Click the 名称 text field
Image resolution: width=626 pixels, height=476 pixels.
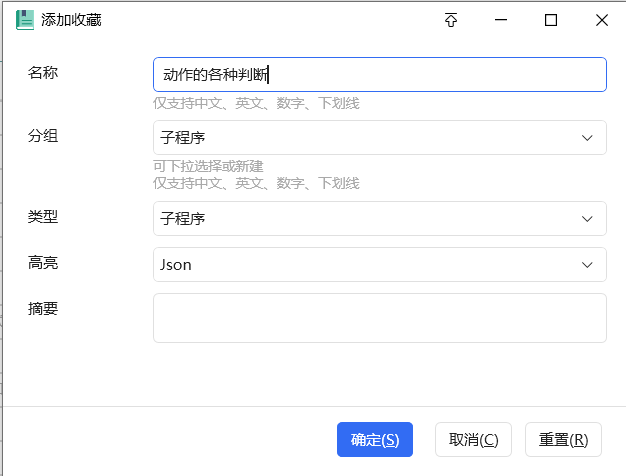380,75
